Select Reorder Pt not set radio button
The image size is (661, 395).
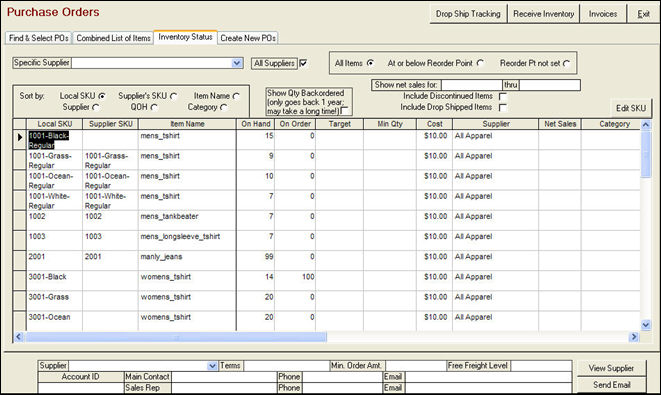566,64
